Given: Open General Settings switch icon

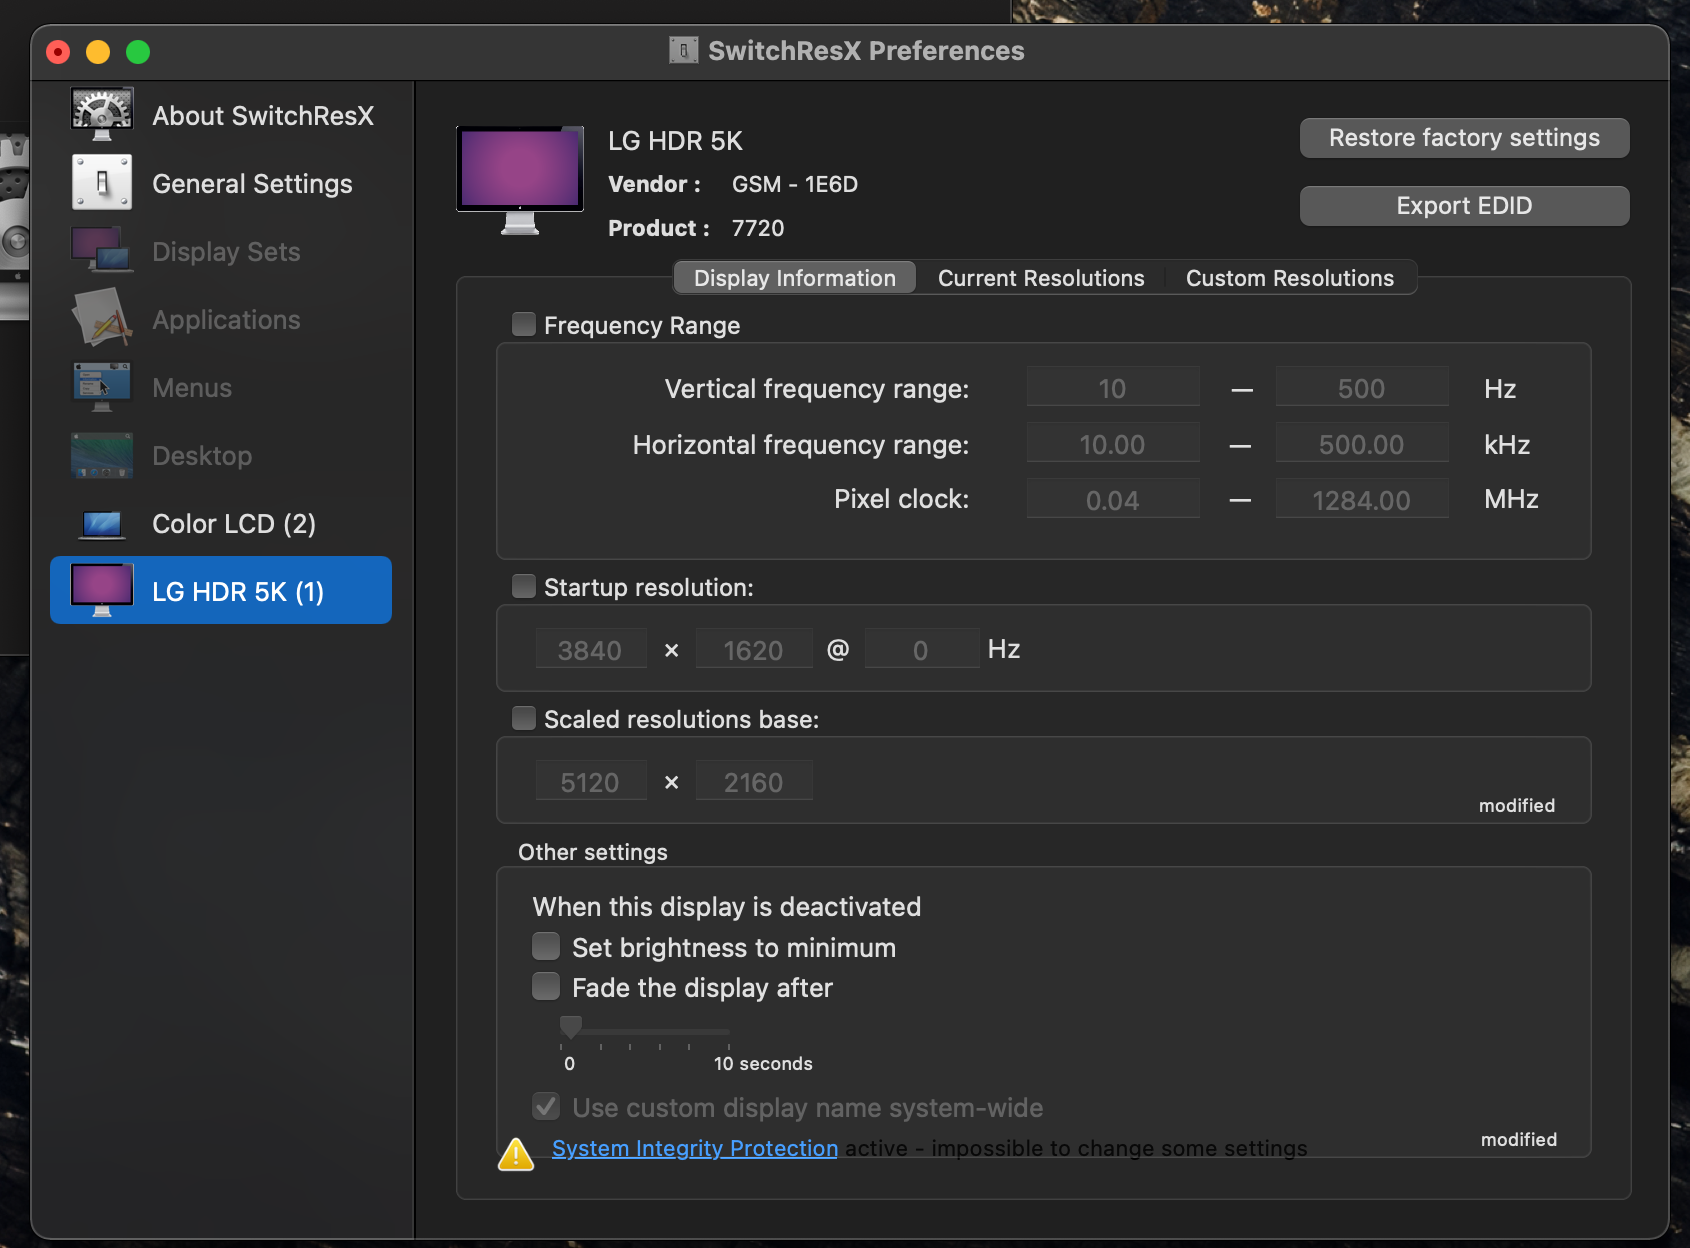Looking at the screenshot, I should pos(102,183).
